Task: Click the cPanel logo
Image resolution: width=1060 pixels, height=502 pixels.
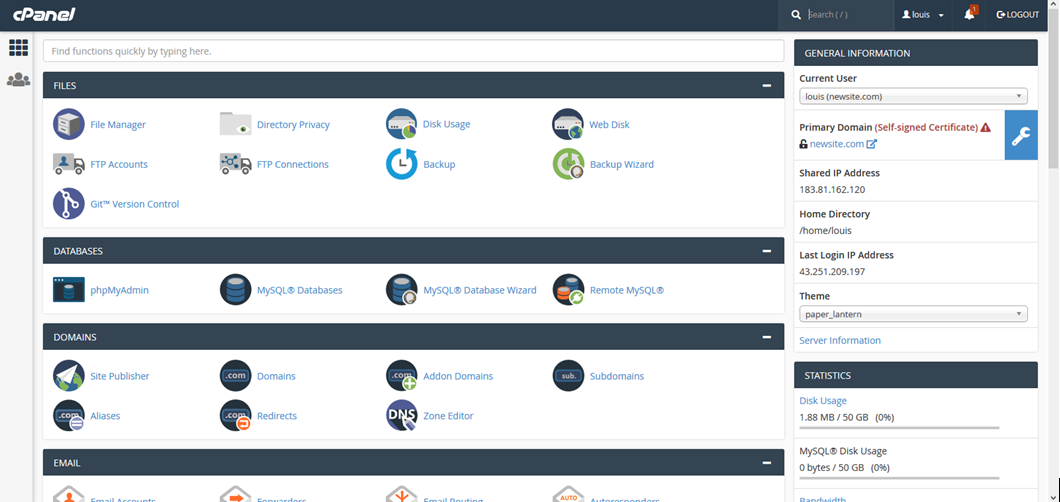Action: [44, 14]
